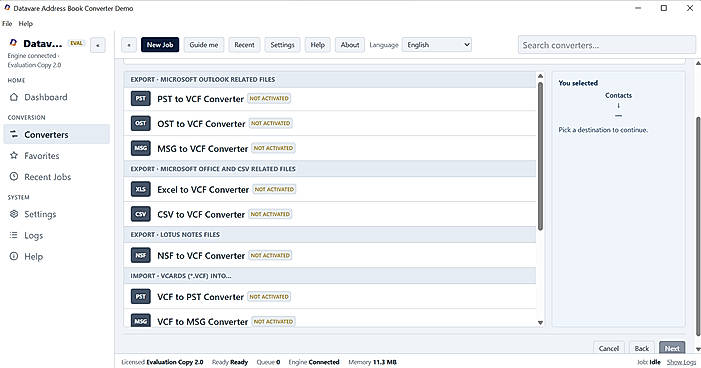Viewport: 701px width, 368px height.
Task: Click the converter list scrollbar thumb
Action: point(541,156)
